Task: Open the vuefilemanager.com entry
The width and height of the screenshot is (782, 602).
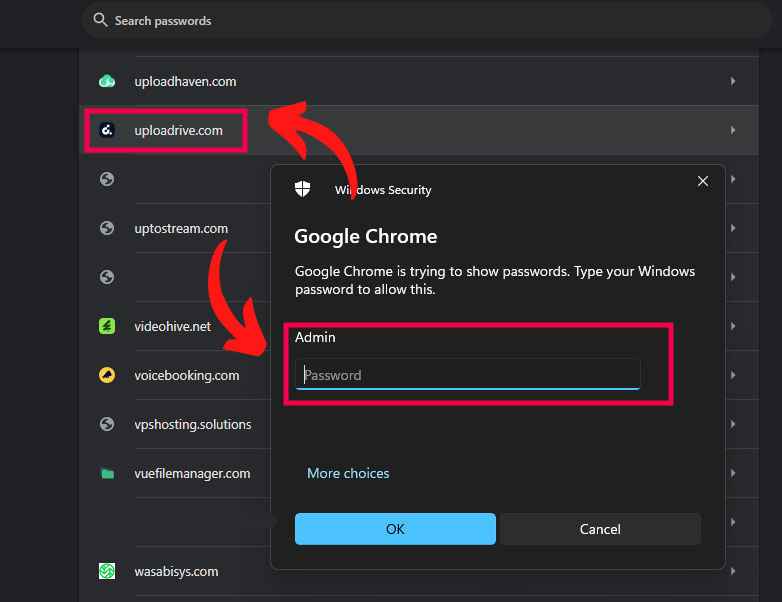Action: pos(192,473)
